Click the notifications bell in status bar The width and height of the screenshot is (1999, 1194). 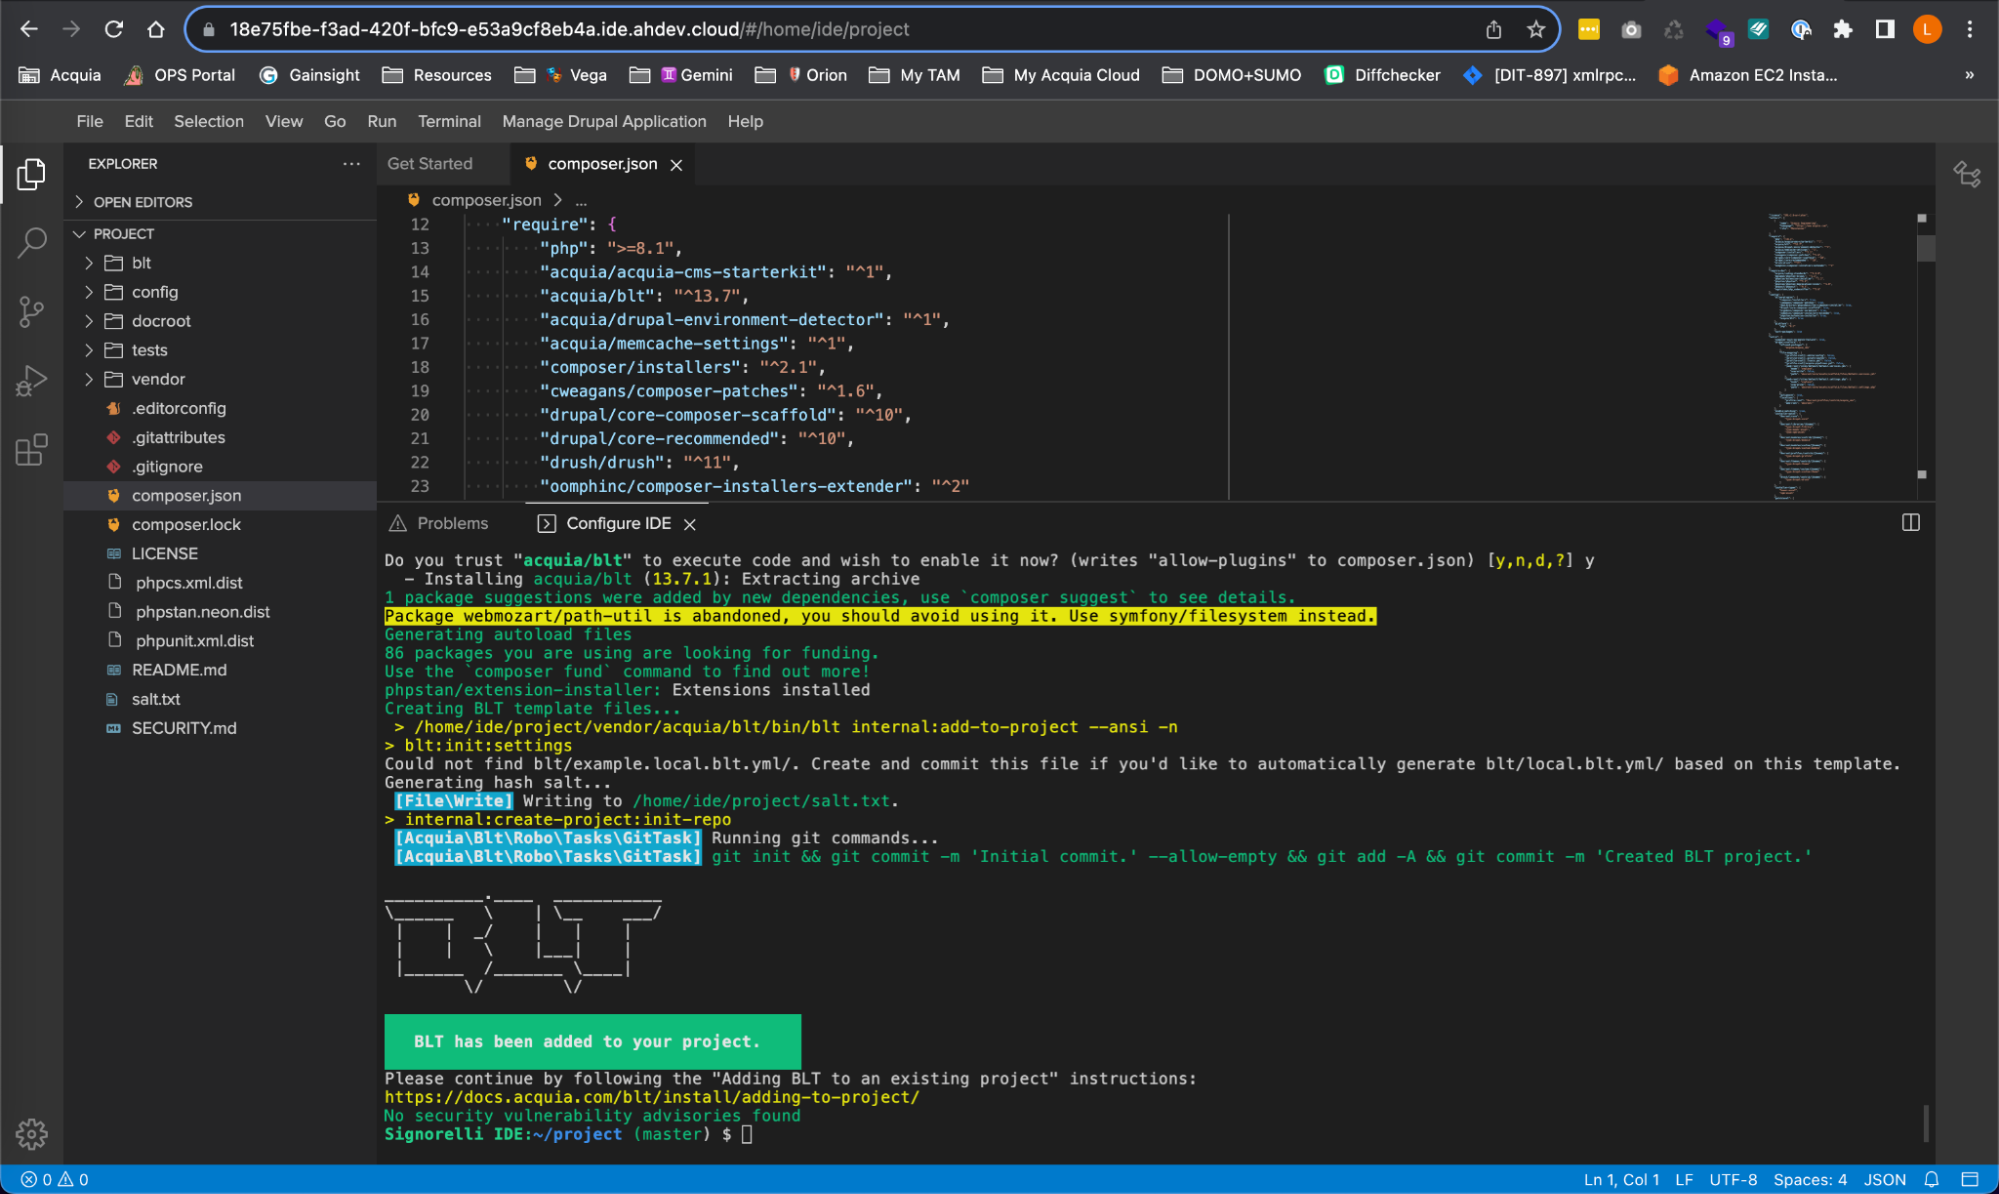point(1932,1180)
